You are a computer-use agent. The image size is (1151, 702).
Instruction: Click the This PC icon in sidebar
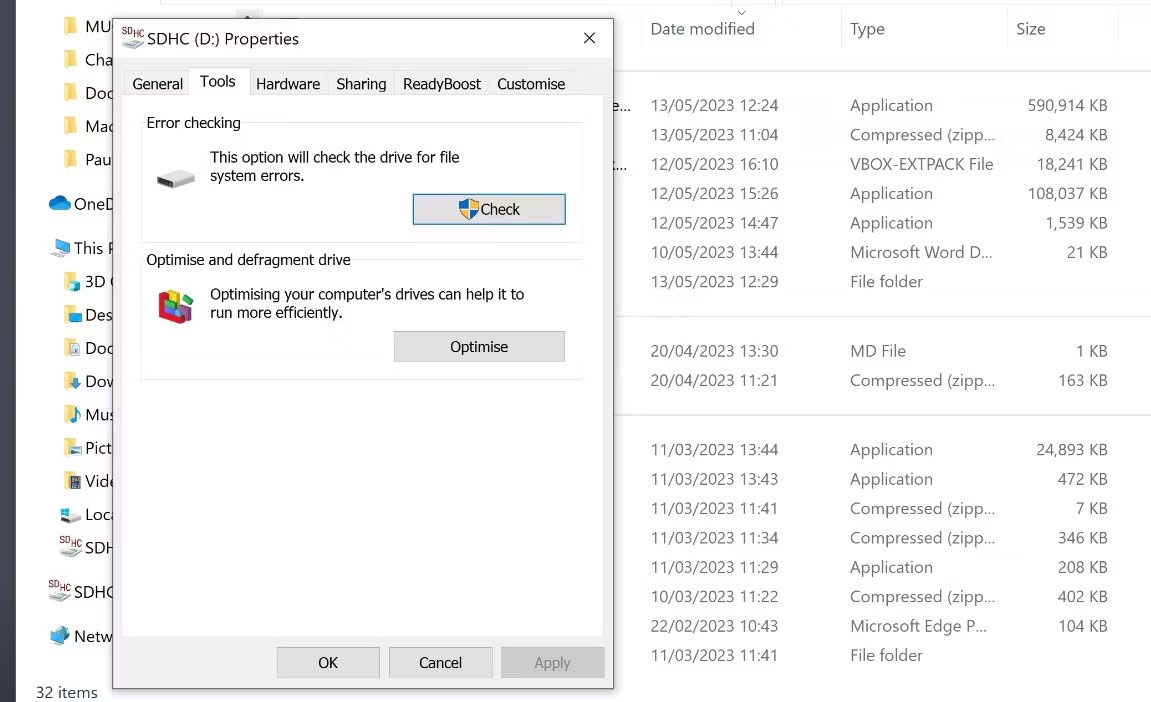point(60,248)
